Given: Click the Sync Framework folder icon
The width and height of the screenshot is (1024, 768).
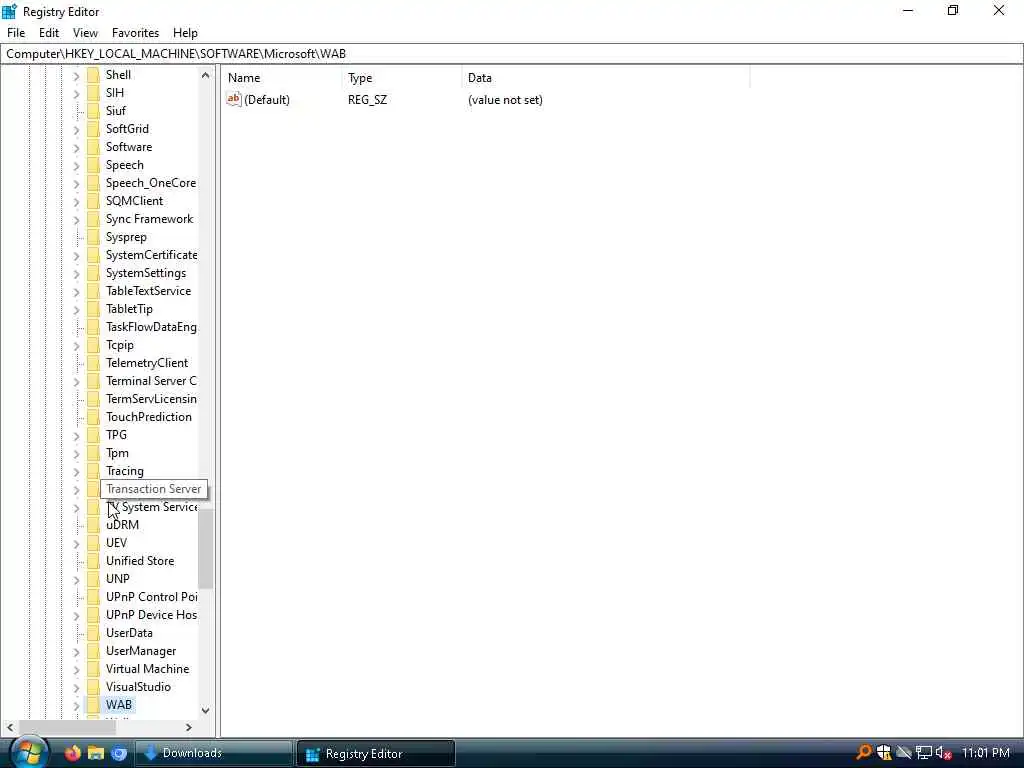Looking at the screenshot, I should point(93,219).
